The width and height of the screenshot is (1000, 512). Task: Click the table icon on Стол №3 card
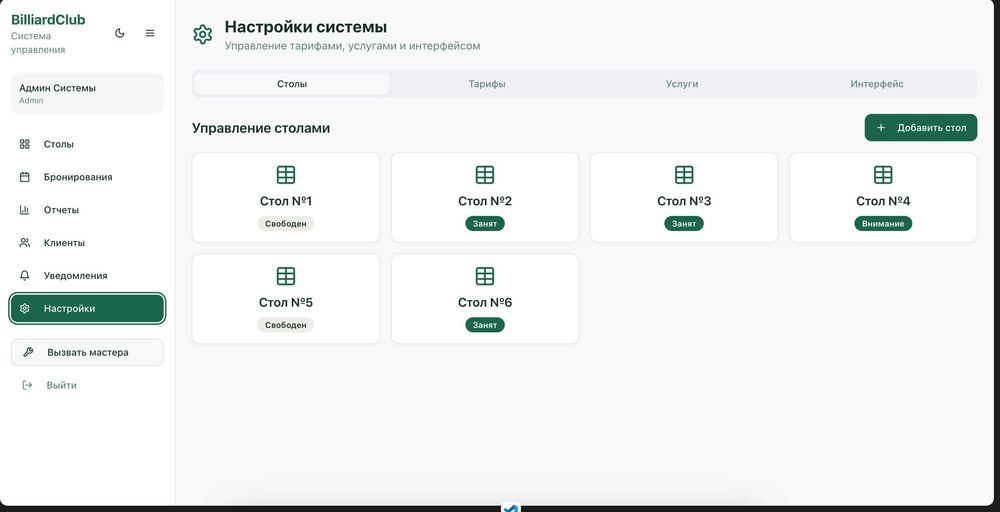click(684, 175)
